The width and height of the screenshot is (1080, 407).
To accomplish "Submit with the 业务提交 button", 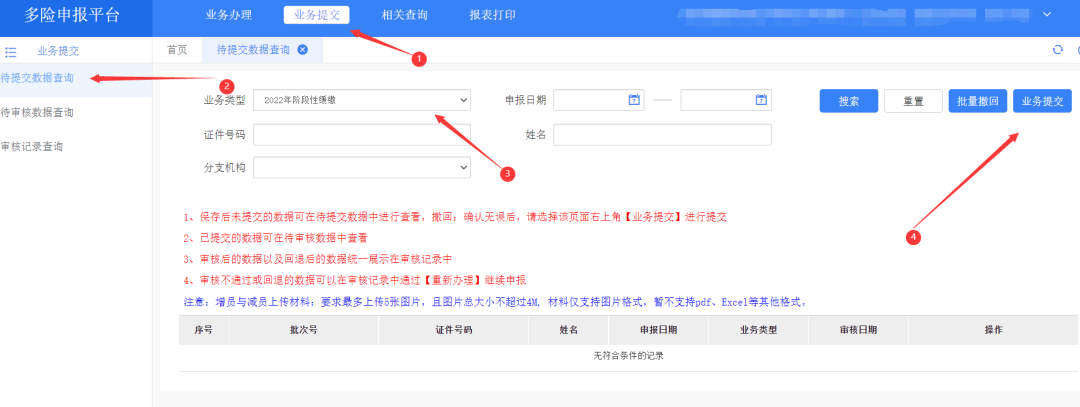I will pyautogui.click(x=1042, y=101).
